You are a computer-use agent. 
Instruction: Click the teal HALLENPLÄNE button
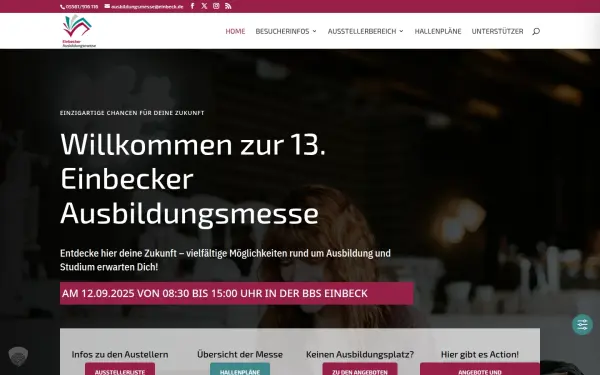coord(240,369)
